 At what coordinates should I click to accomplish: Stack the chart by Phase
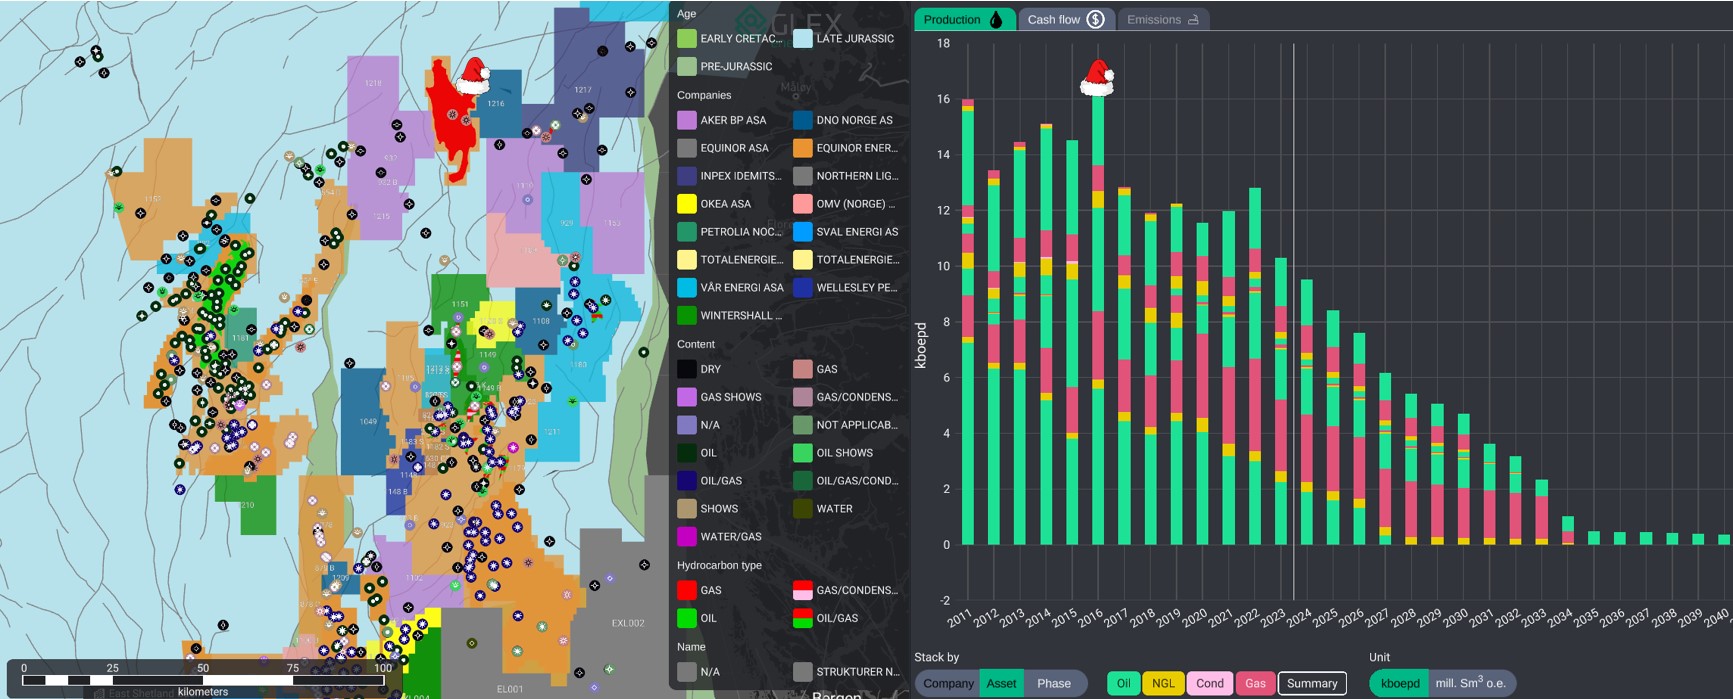pyautogui.click(x=1054, y=683)
